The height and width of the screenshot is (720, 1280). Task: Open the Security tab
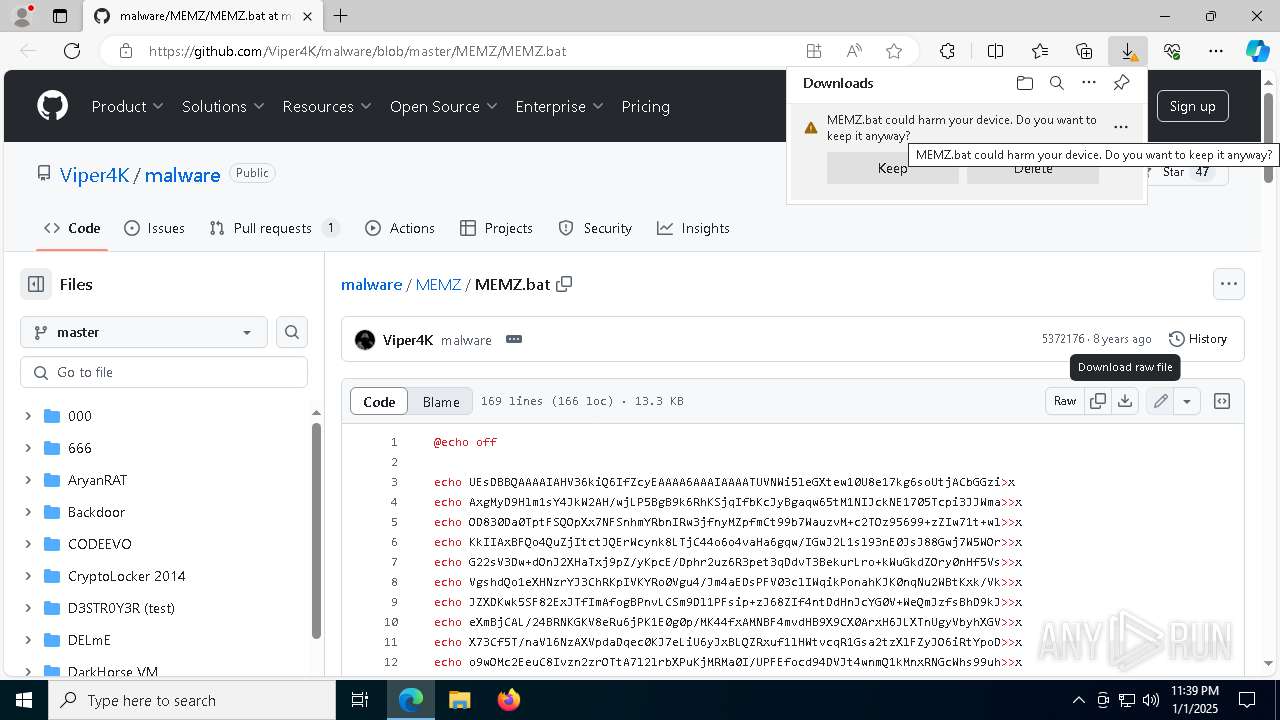595,228
